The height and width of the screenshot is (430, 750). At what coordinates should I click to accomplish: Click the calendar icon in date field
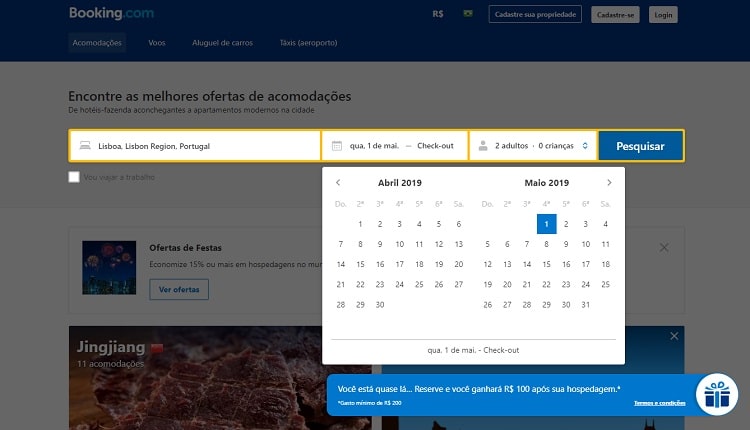point(337,145)
